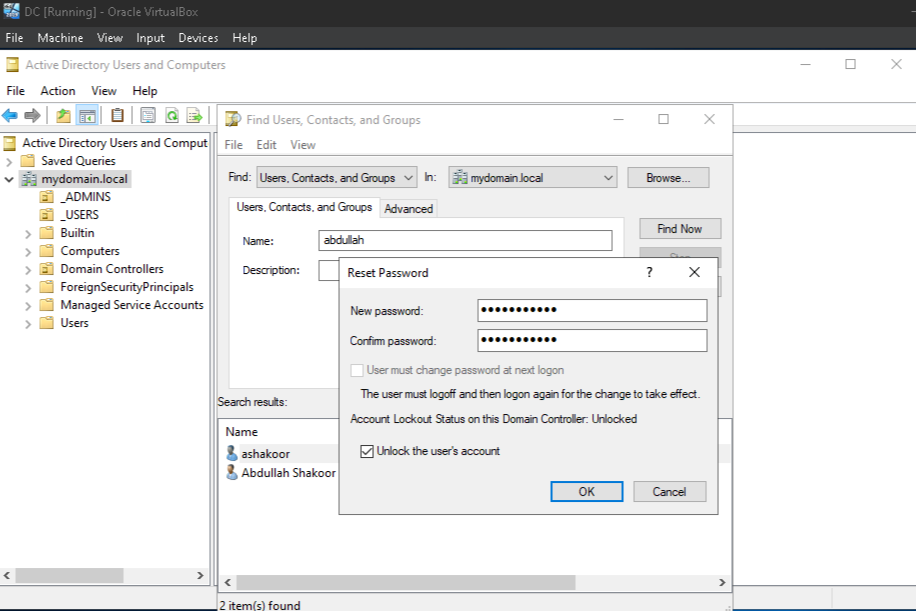Collapse the mydomain.local tree node
This screenshot has height=611, width=916.
point(9,179)
